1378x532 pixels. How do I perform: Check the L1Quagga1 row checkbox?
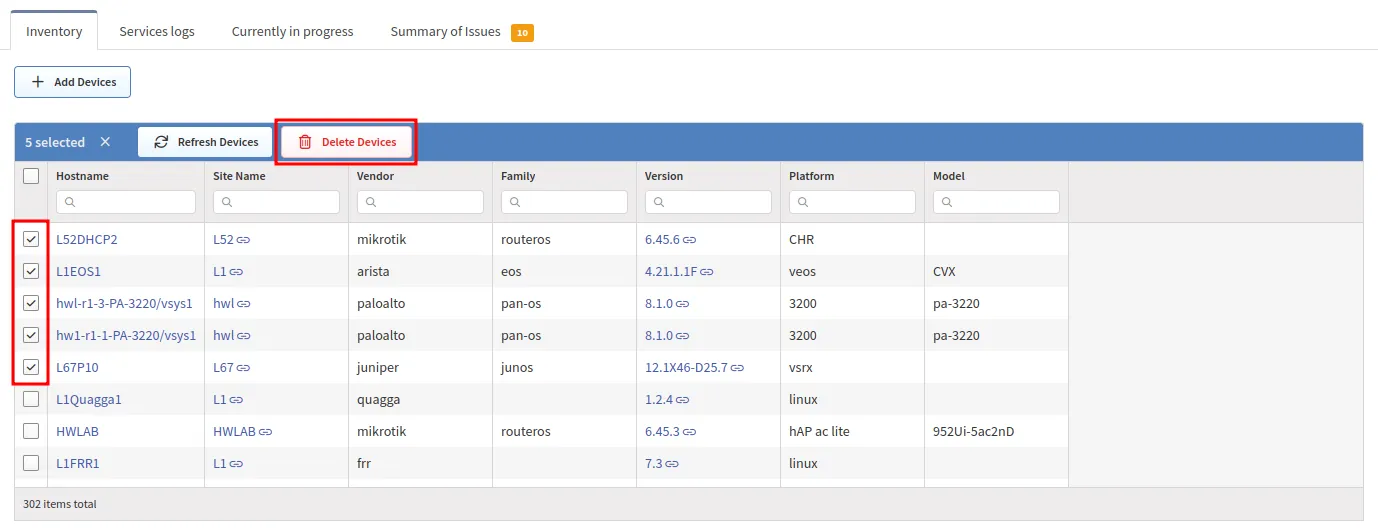pyautogui.click(x=31, y=399)
